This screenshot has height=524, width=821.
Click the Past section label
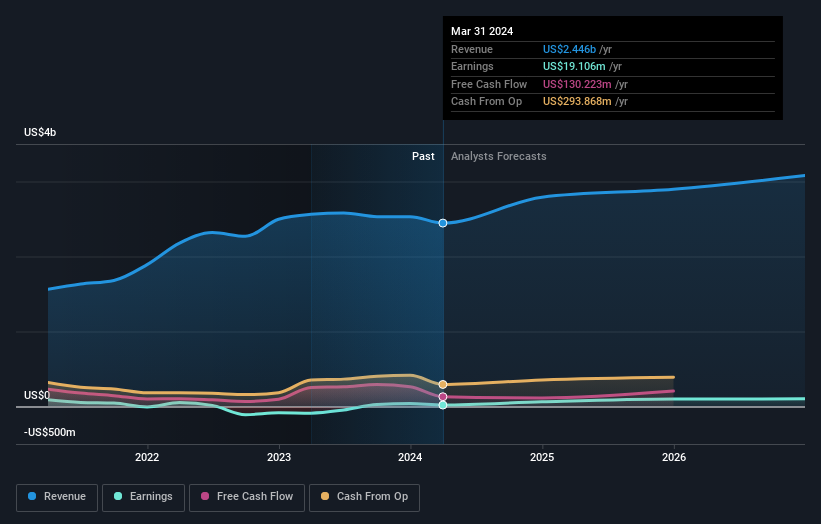pos(423,157)
